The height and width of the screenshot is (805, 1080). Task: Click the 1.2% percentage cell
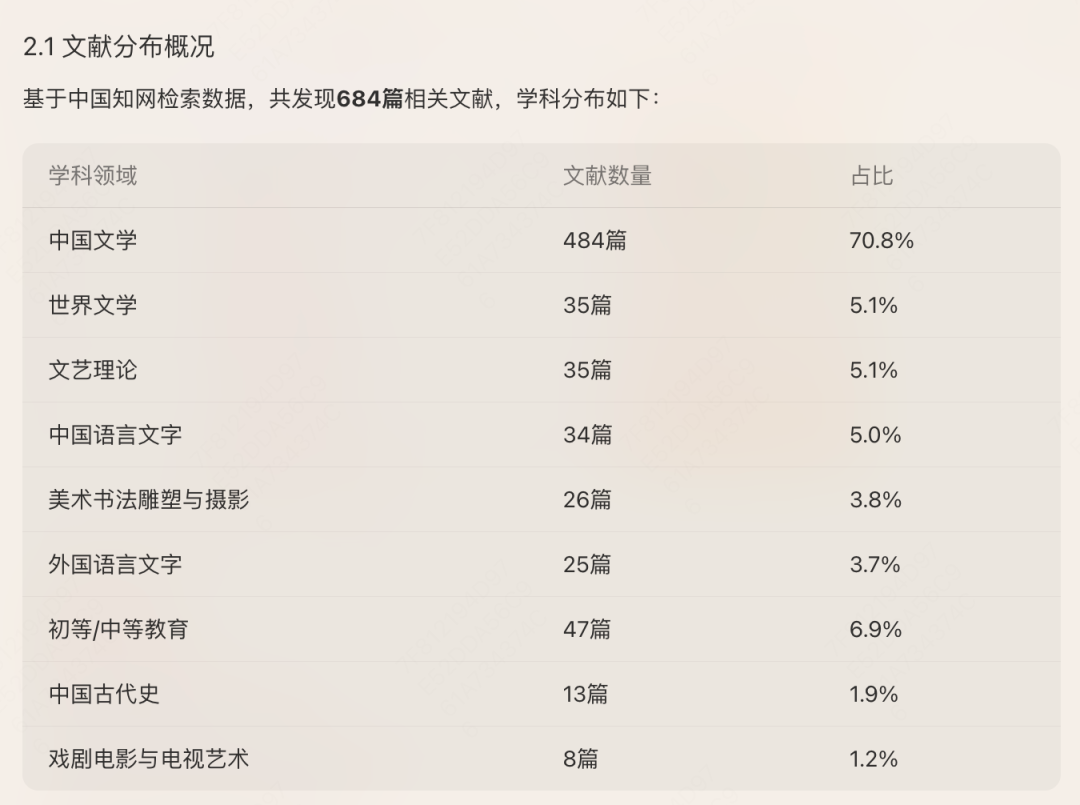873,759
